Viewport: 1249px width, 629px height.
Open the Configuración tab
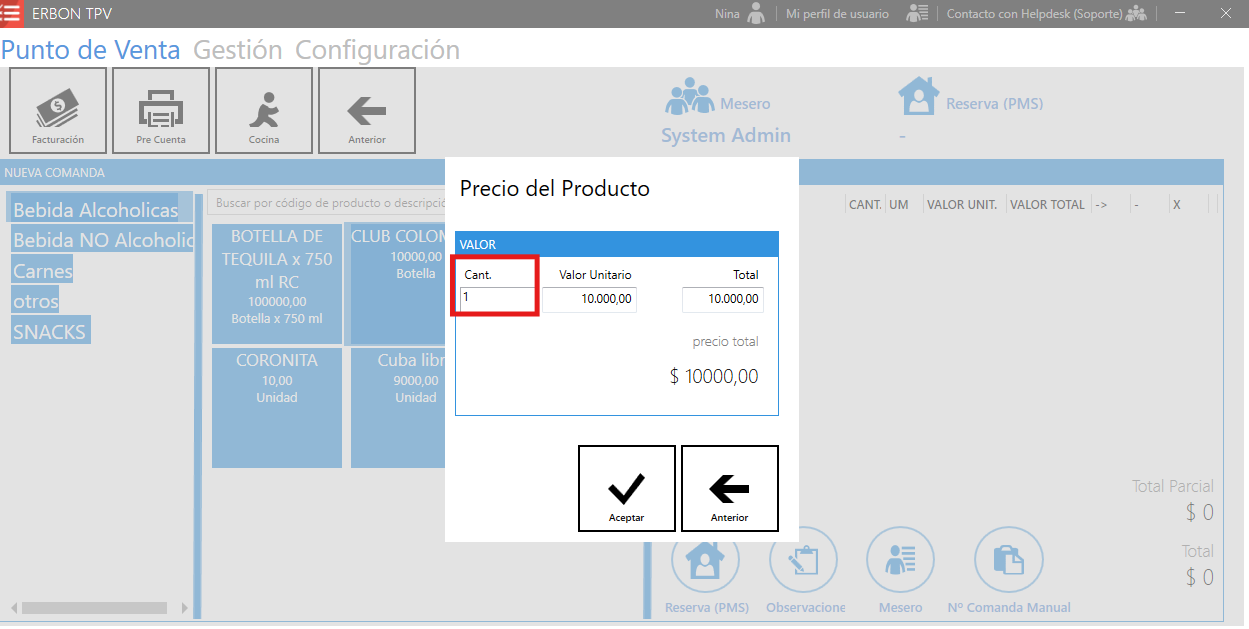(377, 50)
